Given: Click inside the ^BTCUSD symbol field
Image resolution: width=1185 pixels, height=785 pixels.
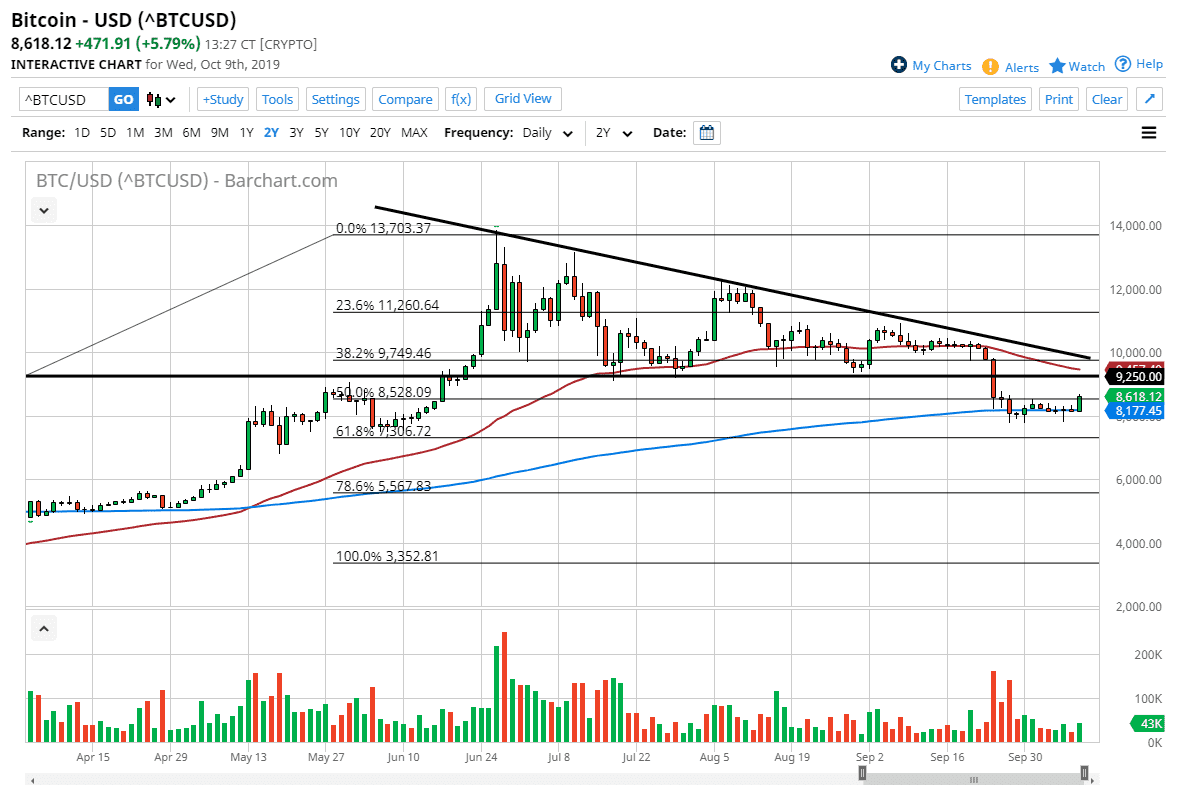Looking at the screenshot, I should click(60, 99).
